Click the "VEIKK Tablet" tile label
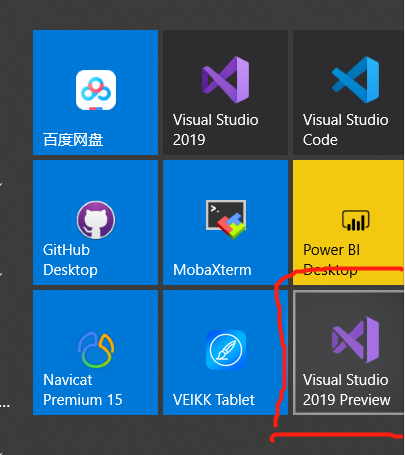Viewport: 405px width, 455px height. click(214, 400)
